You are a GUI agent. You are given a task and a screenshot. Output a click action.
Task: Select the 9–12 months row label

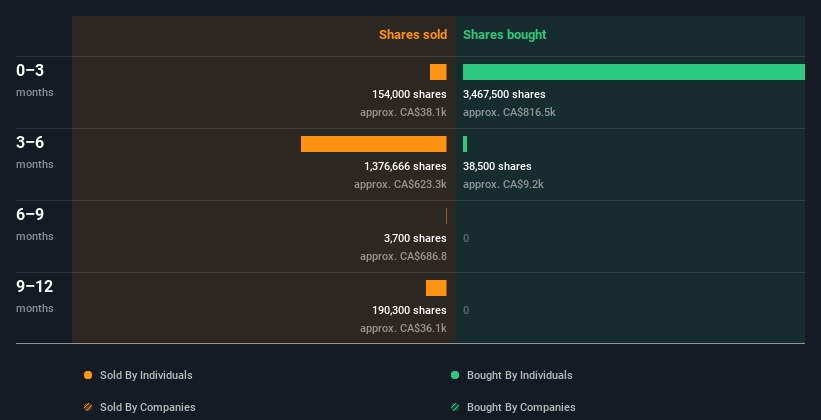(x=35, y=296)
